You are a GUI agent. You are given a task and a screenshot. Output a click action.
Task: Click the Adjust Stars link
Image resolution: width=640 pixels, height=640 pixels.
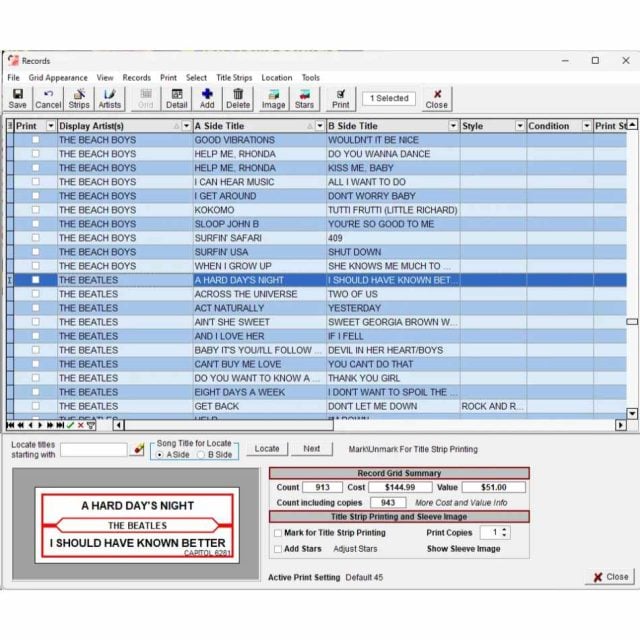click(355, 549)
